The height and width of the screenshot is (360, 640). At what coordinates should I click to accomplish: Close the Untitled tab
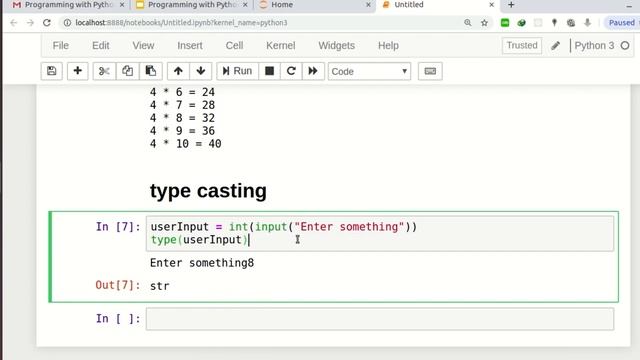click(491, 5)
